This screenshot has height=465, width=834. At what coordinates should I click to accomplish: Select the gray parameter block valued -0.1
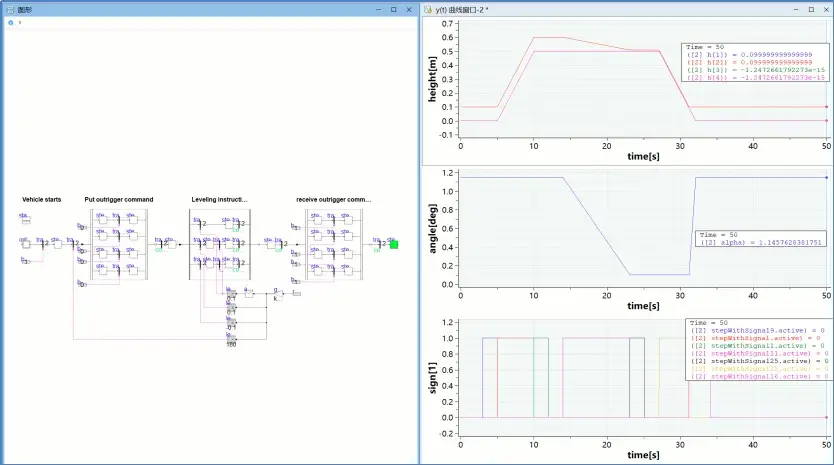tap(231, 322)
